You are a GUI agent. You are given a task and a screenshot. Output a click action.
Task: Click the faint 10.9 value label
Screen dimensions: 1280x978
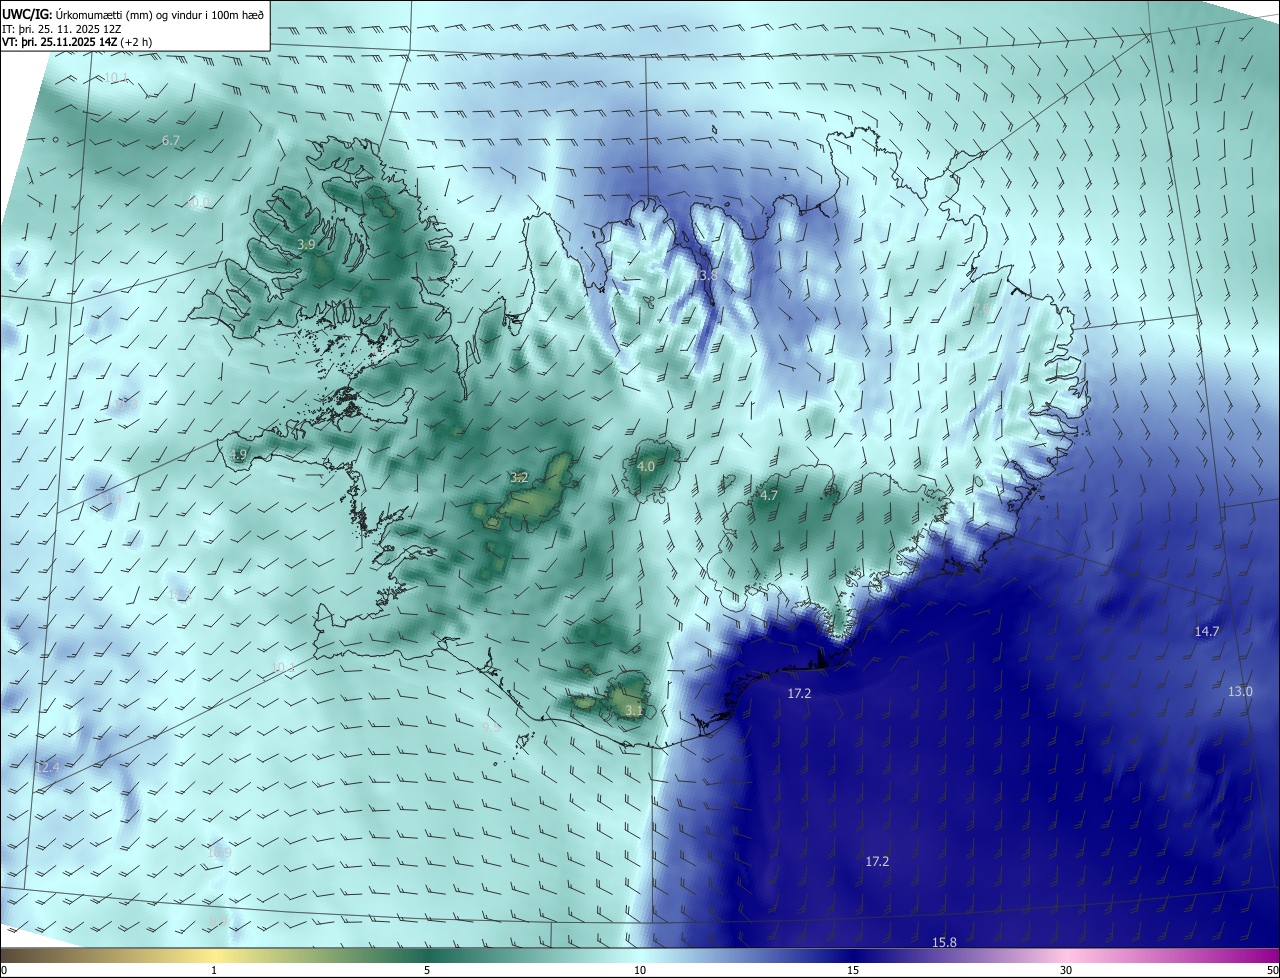(x=220, y=852)
